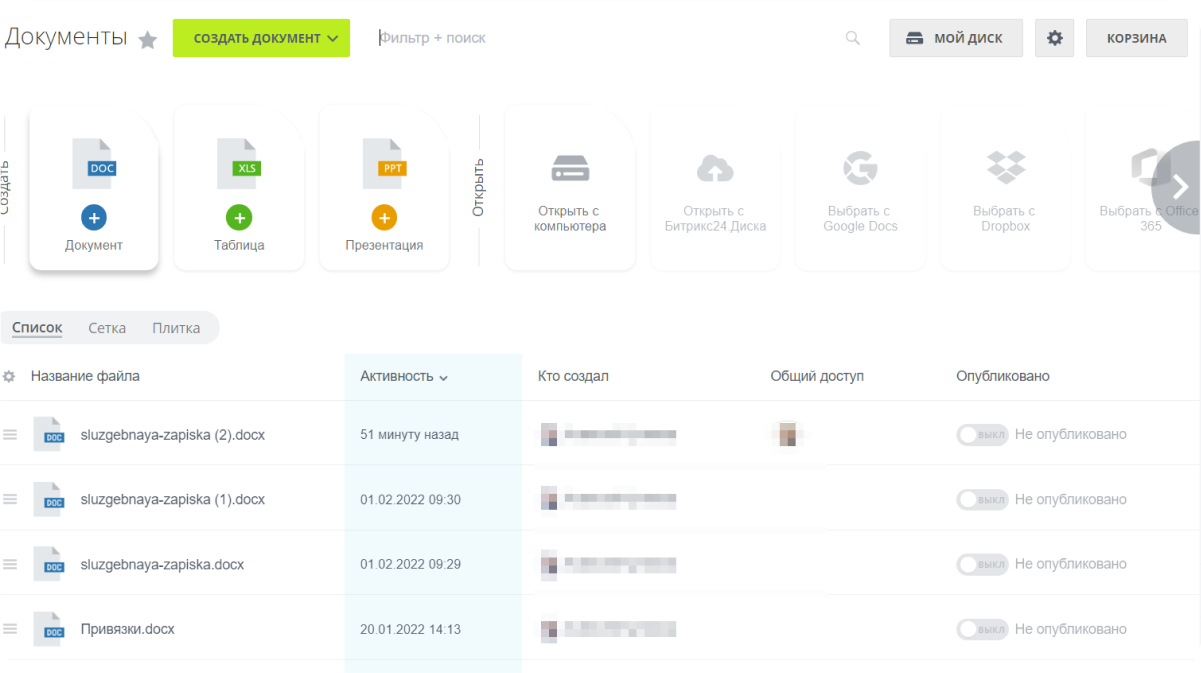1201x673 pixels.
Task: Switch to the Плитка view tab
Action: pos(176,328)
